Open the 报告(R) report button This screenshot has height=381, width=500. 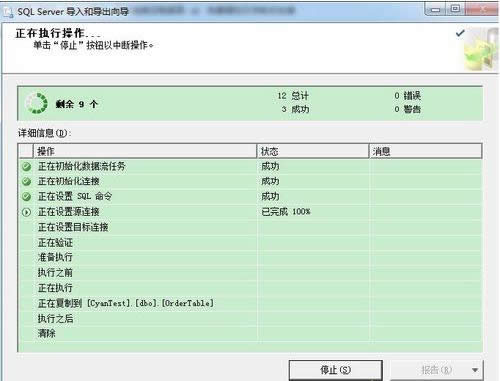[x=436, y=370]
